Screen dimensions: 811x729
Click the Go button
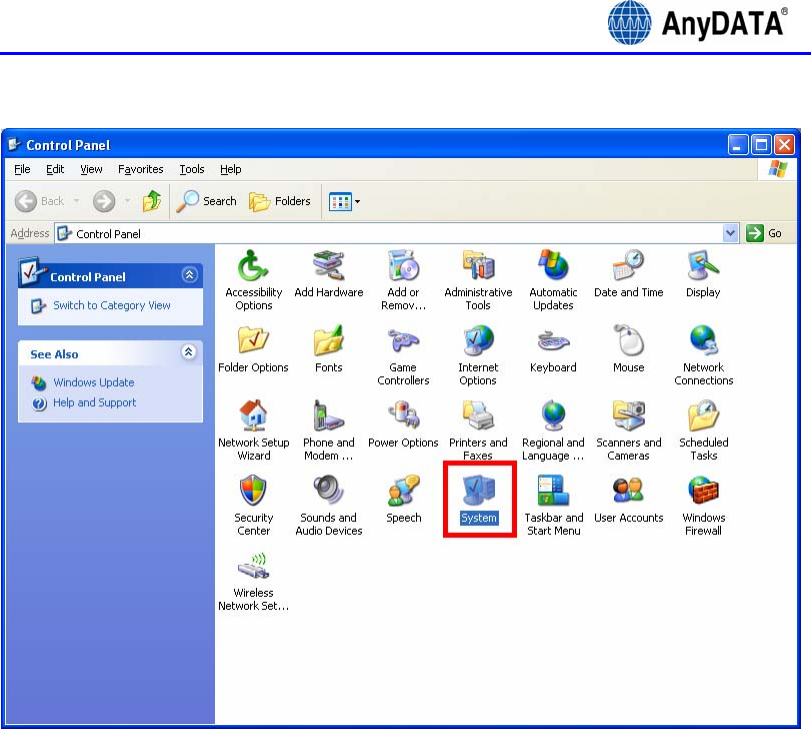click(x=763, y=233)
